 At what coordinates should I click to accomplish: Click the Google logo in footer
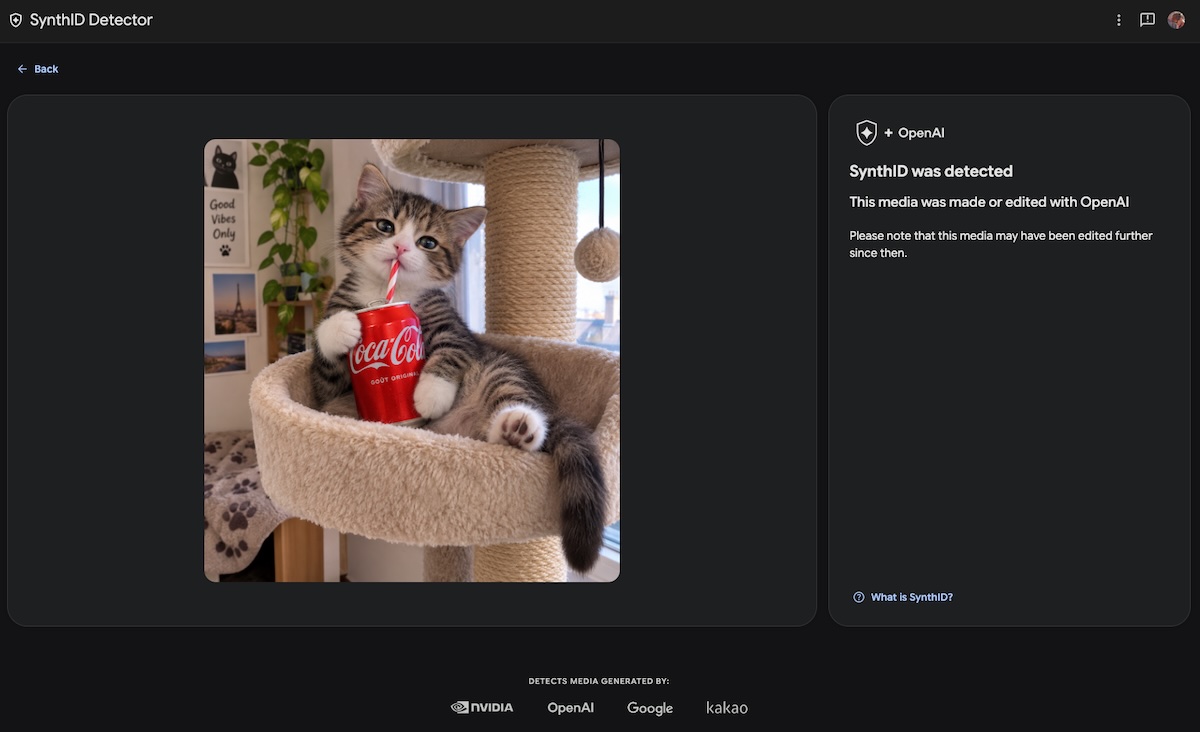tap(650, 708)
